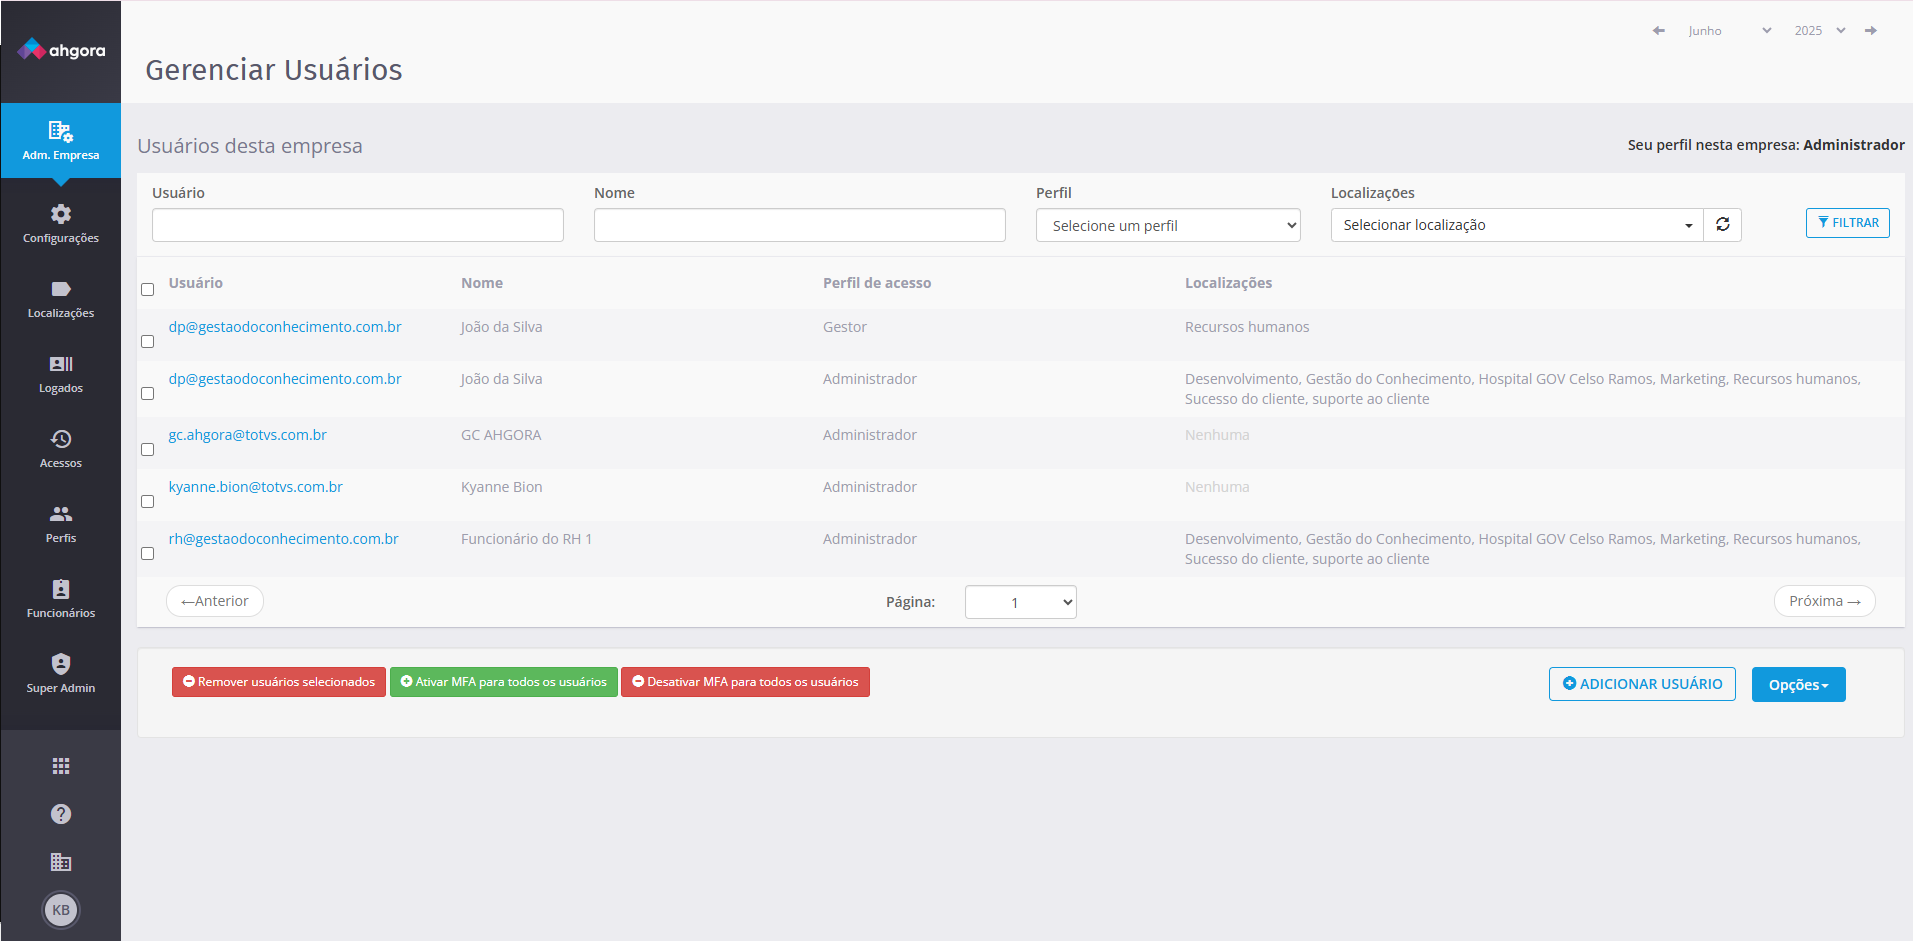1913x941 pixels.
Task: Click Funcionário do RH 1 cell
Action: point(527,539)
